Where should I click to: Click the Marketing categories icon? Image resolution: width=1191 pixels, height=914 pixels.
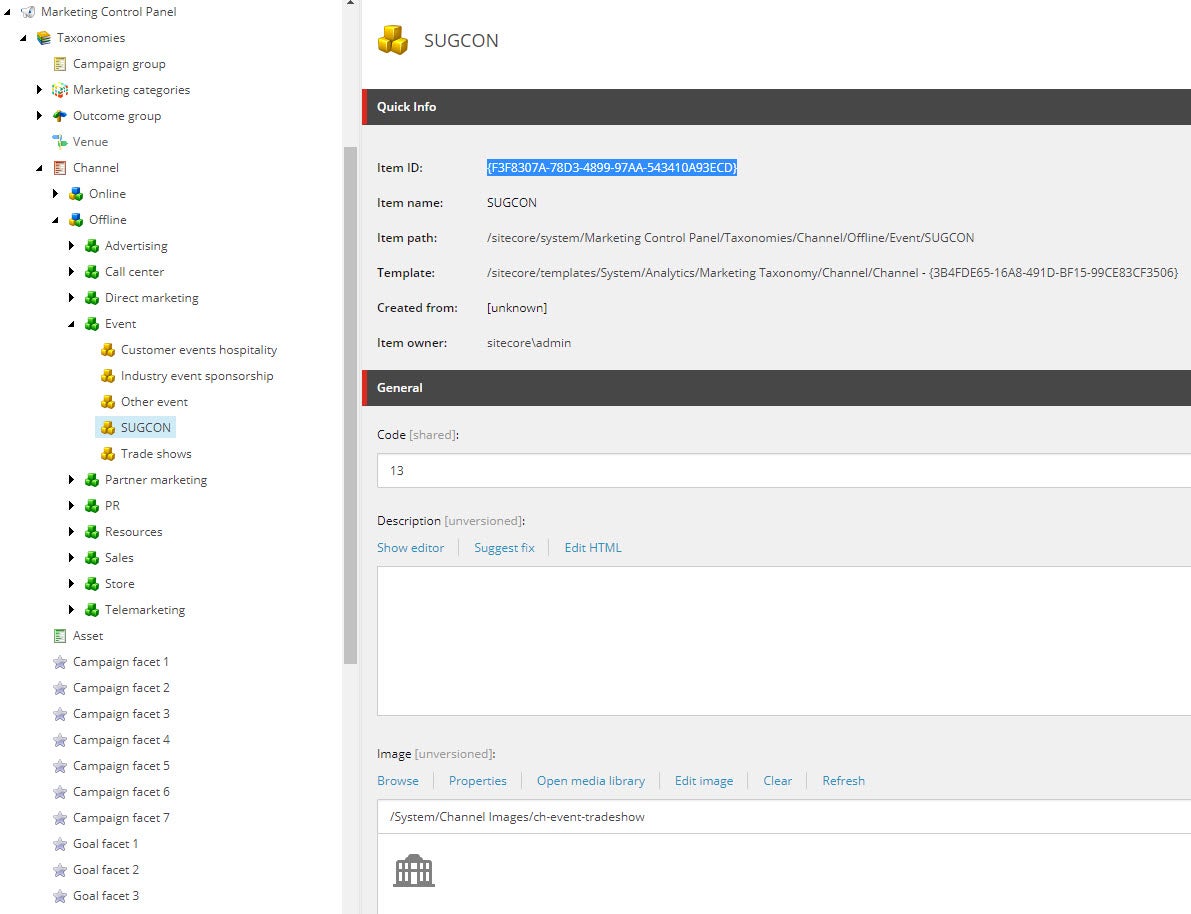[58, 89]
